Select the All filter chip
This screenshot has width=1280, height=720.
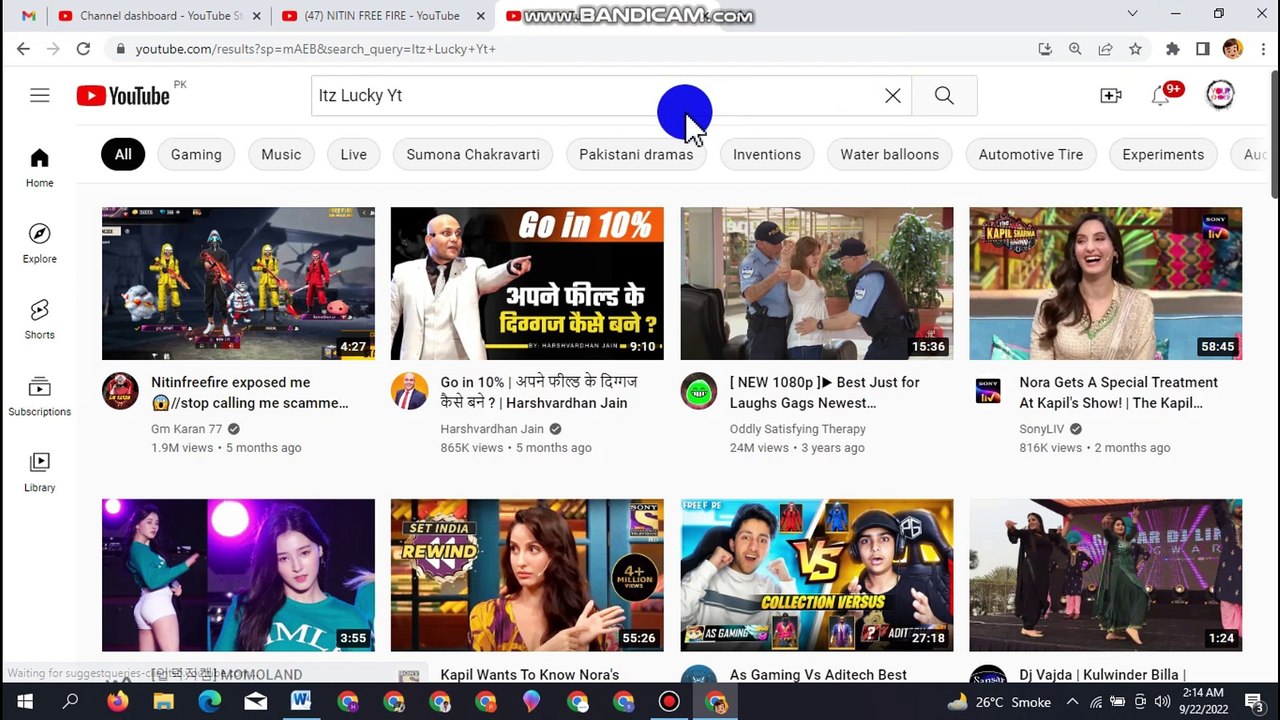point(123,154)
